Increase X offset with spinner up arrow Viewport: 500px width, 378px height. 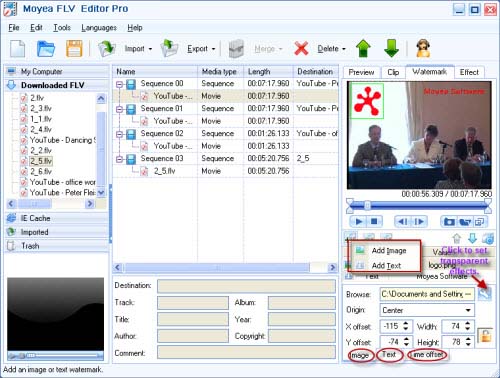point(406,323)
